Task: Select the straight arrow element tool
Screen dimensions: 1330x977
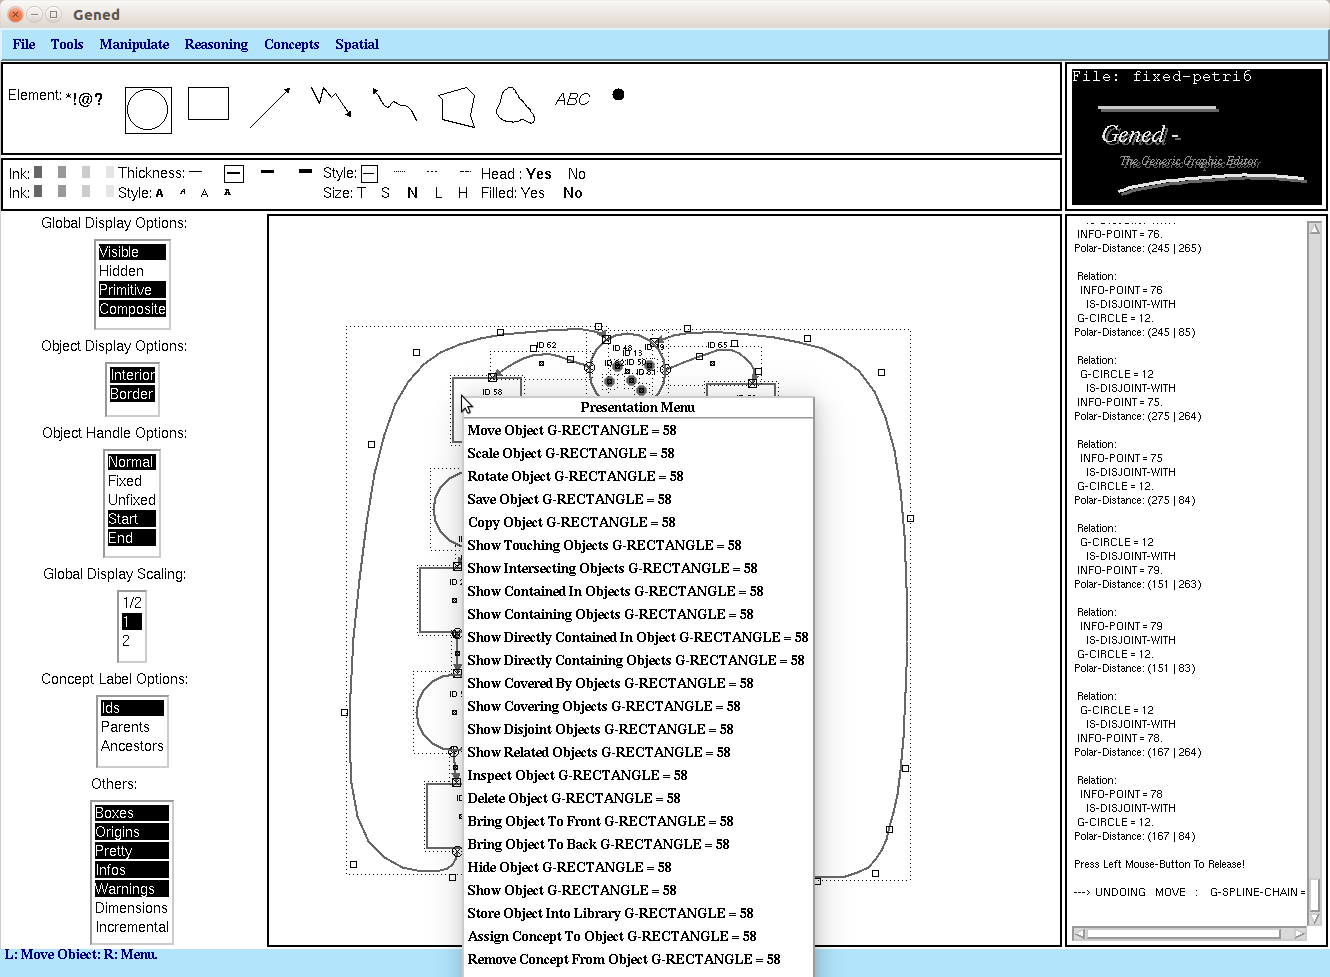Action: click(270, 106)
